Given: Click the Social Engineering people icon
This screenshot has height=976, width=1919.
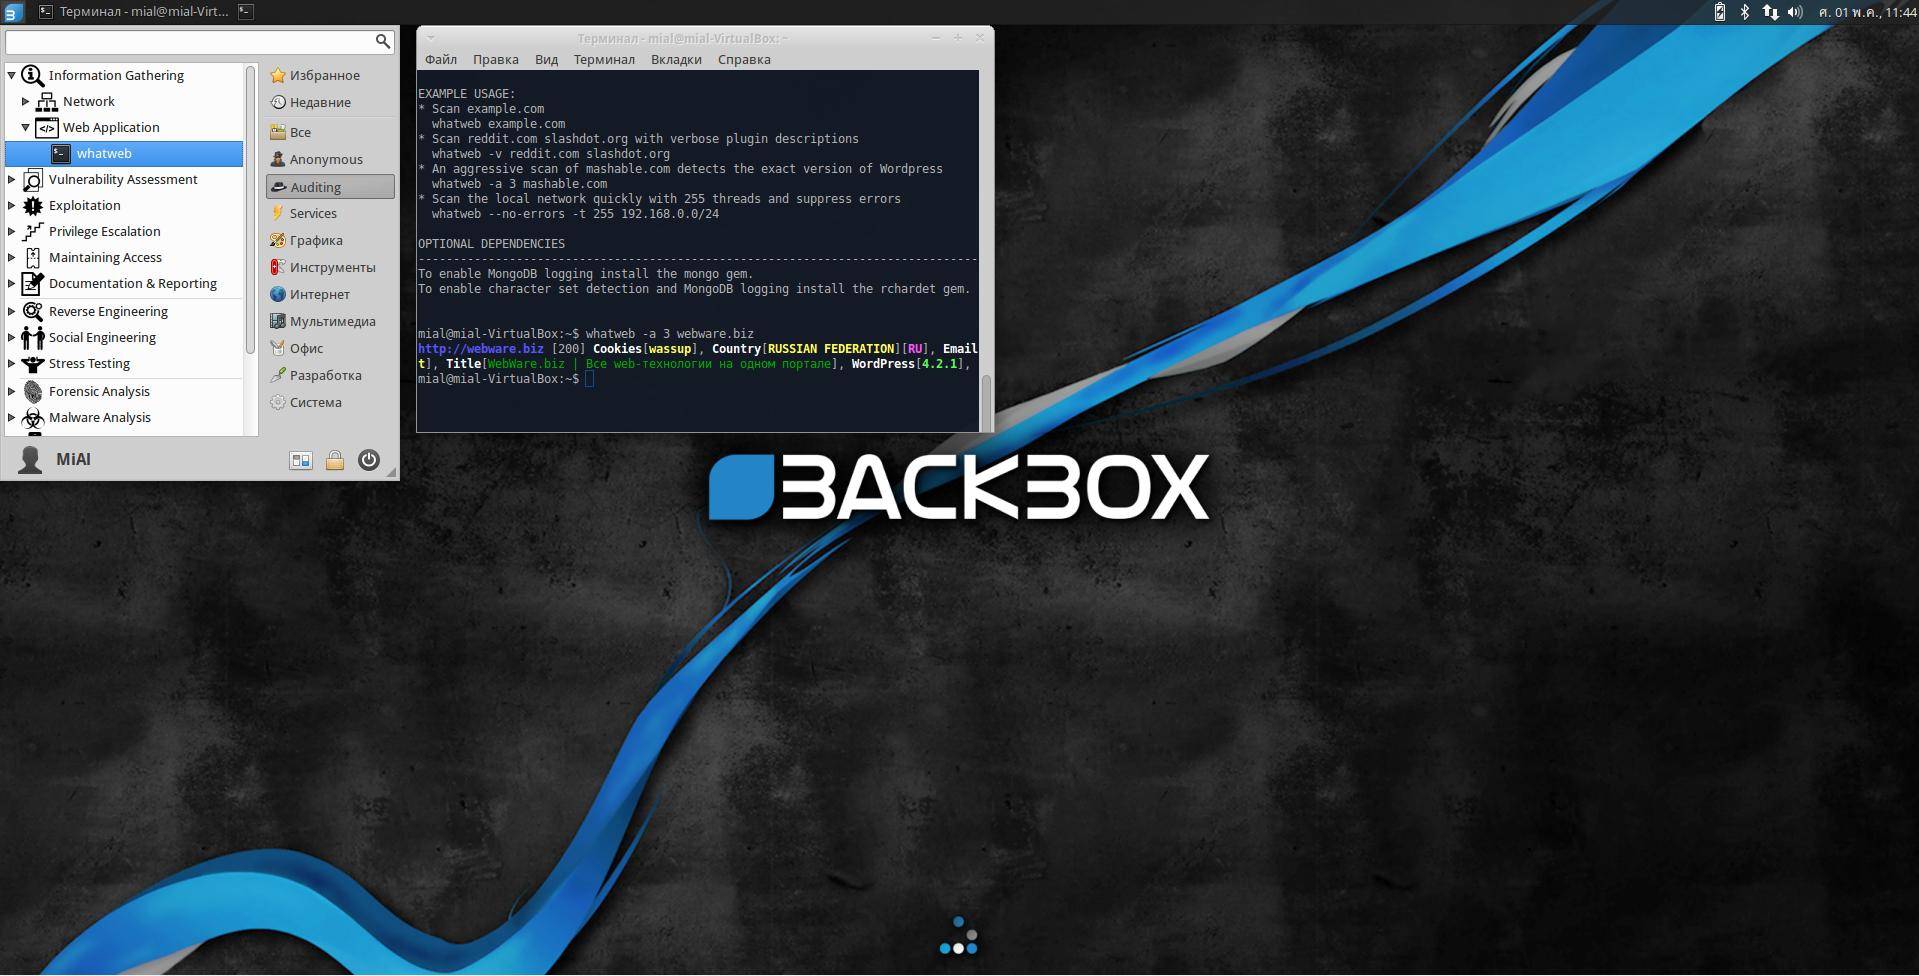Looking at the screenshot, I should tap(33, 337).
